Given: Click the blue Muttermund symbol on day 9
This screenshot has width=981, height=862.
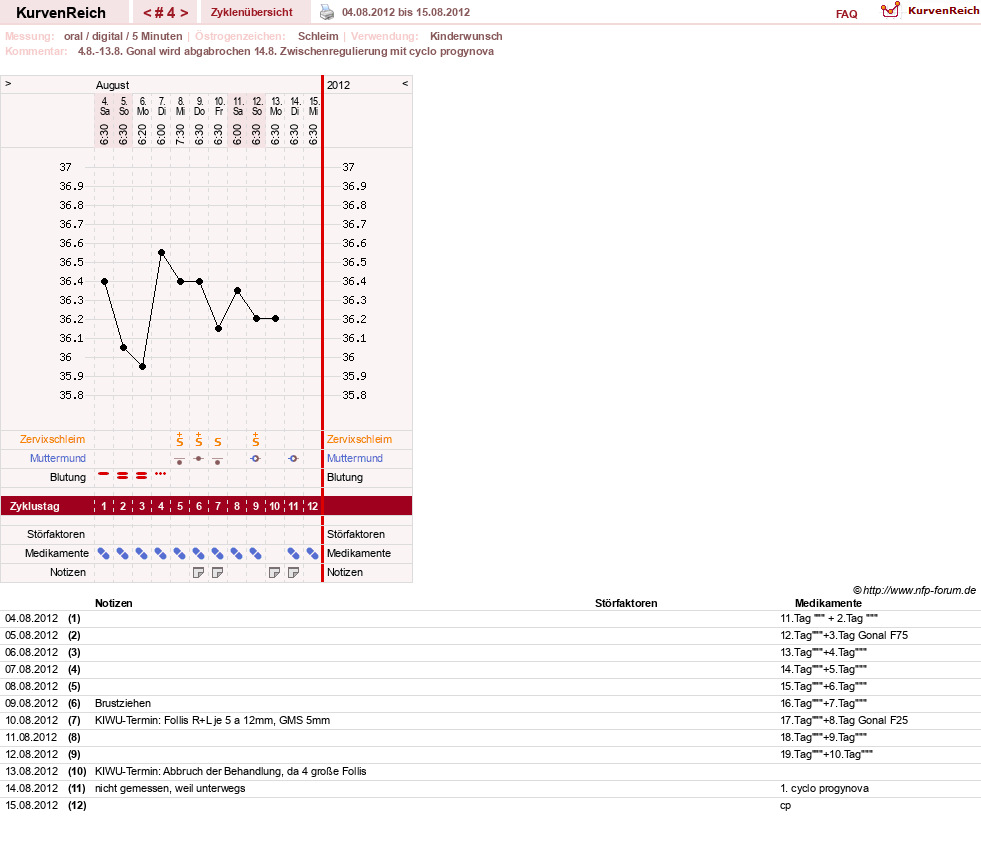Looking at the screenshot, I should [x=255, y=459].
